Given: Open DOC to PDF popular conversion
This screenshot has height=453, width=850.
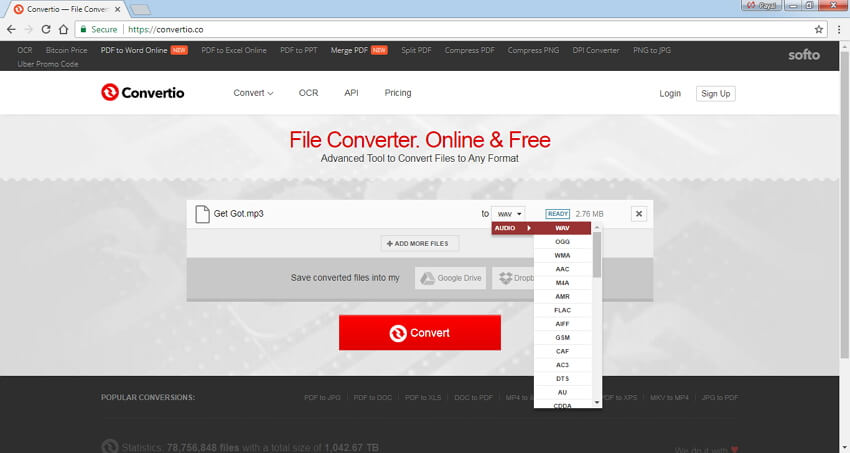Looking at the screenshot, I should [x=473, y=398].
